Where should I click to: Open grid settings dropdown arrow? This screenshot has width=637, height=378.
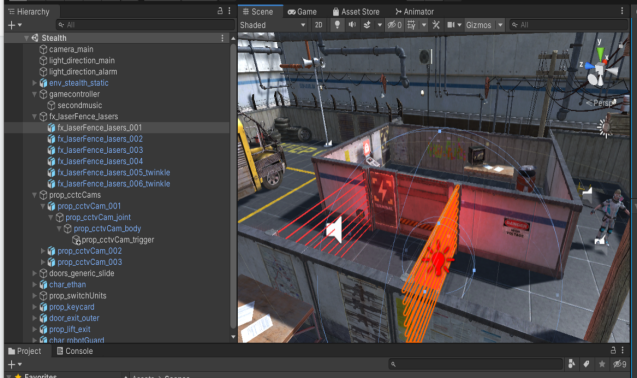point(424,25)
